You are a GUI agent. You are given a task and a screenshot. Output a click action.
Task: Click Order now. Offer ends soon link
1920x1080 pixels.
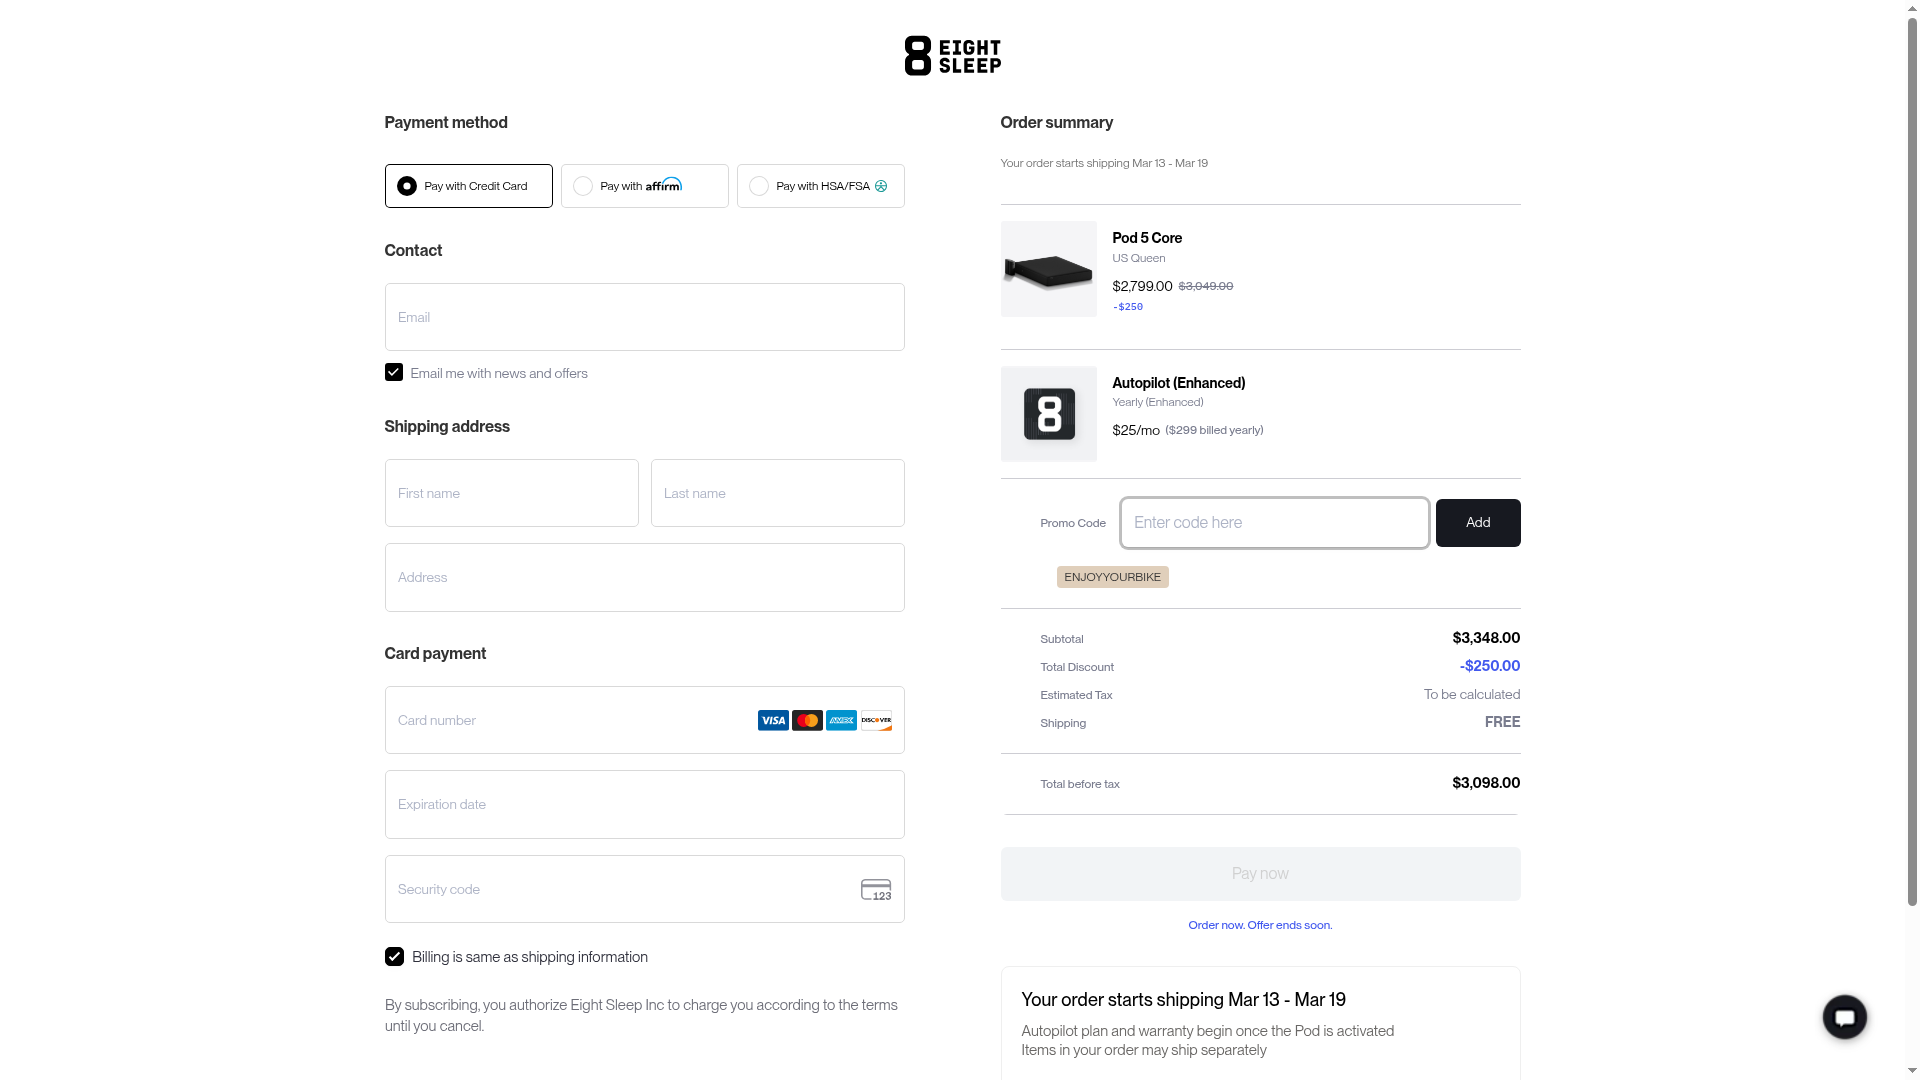1260,925
